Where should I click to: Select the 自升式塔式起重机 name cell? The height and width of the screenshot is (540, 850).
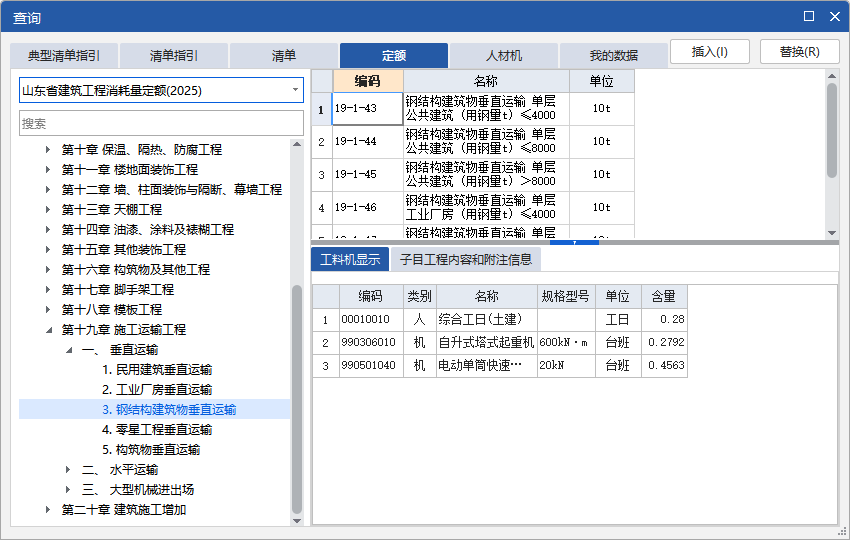[487, 342]
